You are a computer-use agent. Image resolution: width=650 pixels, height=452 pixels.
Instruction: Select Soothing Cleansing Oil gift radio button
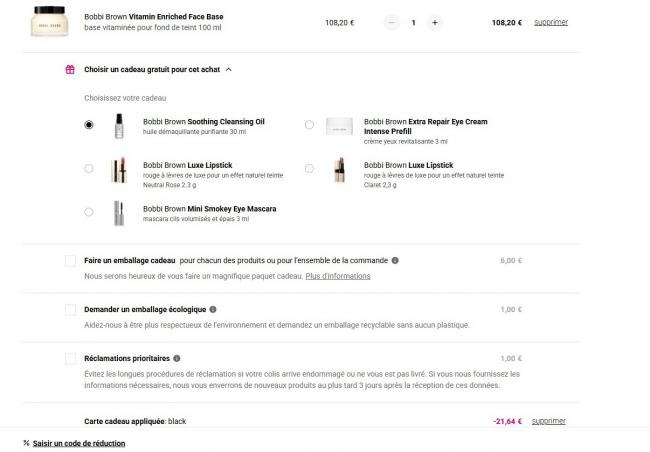89,125
